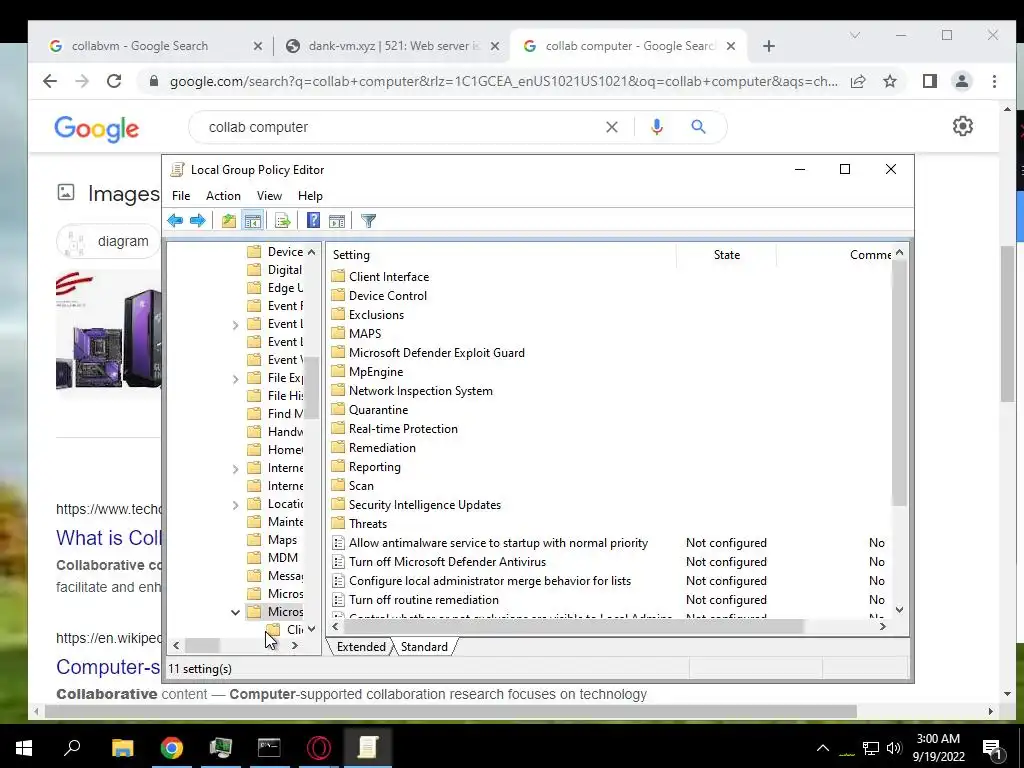Image resolution: width=1024 pixels, height=768 pixels.
Task: Open the Remediation folder
Action: tap(382, 447)
